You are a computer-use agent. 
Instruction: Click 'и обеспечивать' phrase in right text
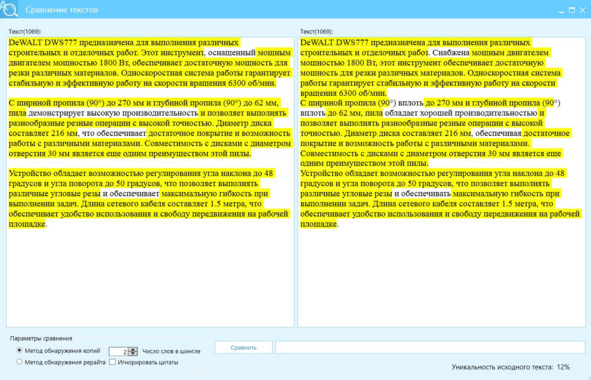422,194
